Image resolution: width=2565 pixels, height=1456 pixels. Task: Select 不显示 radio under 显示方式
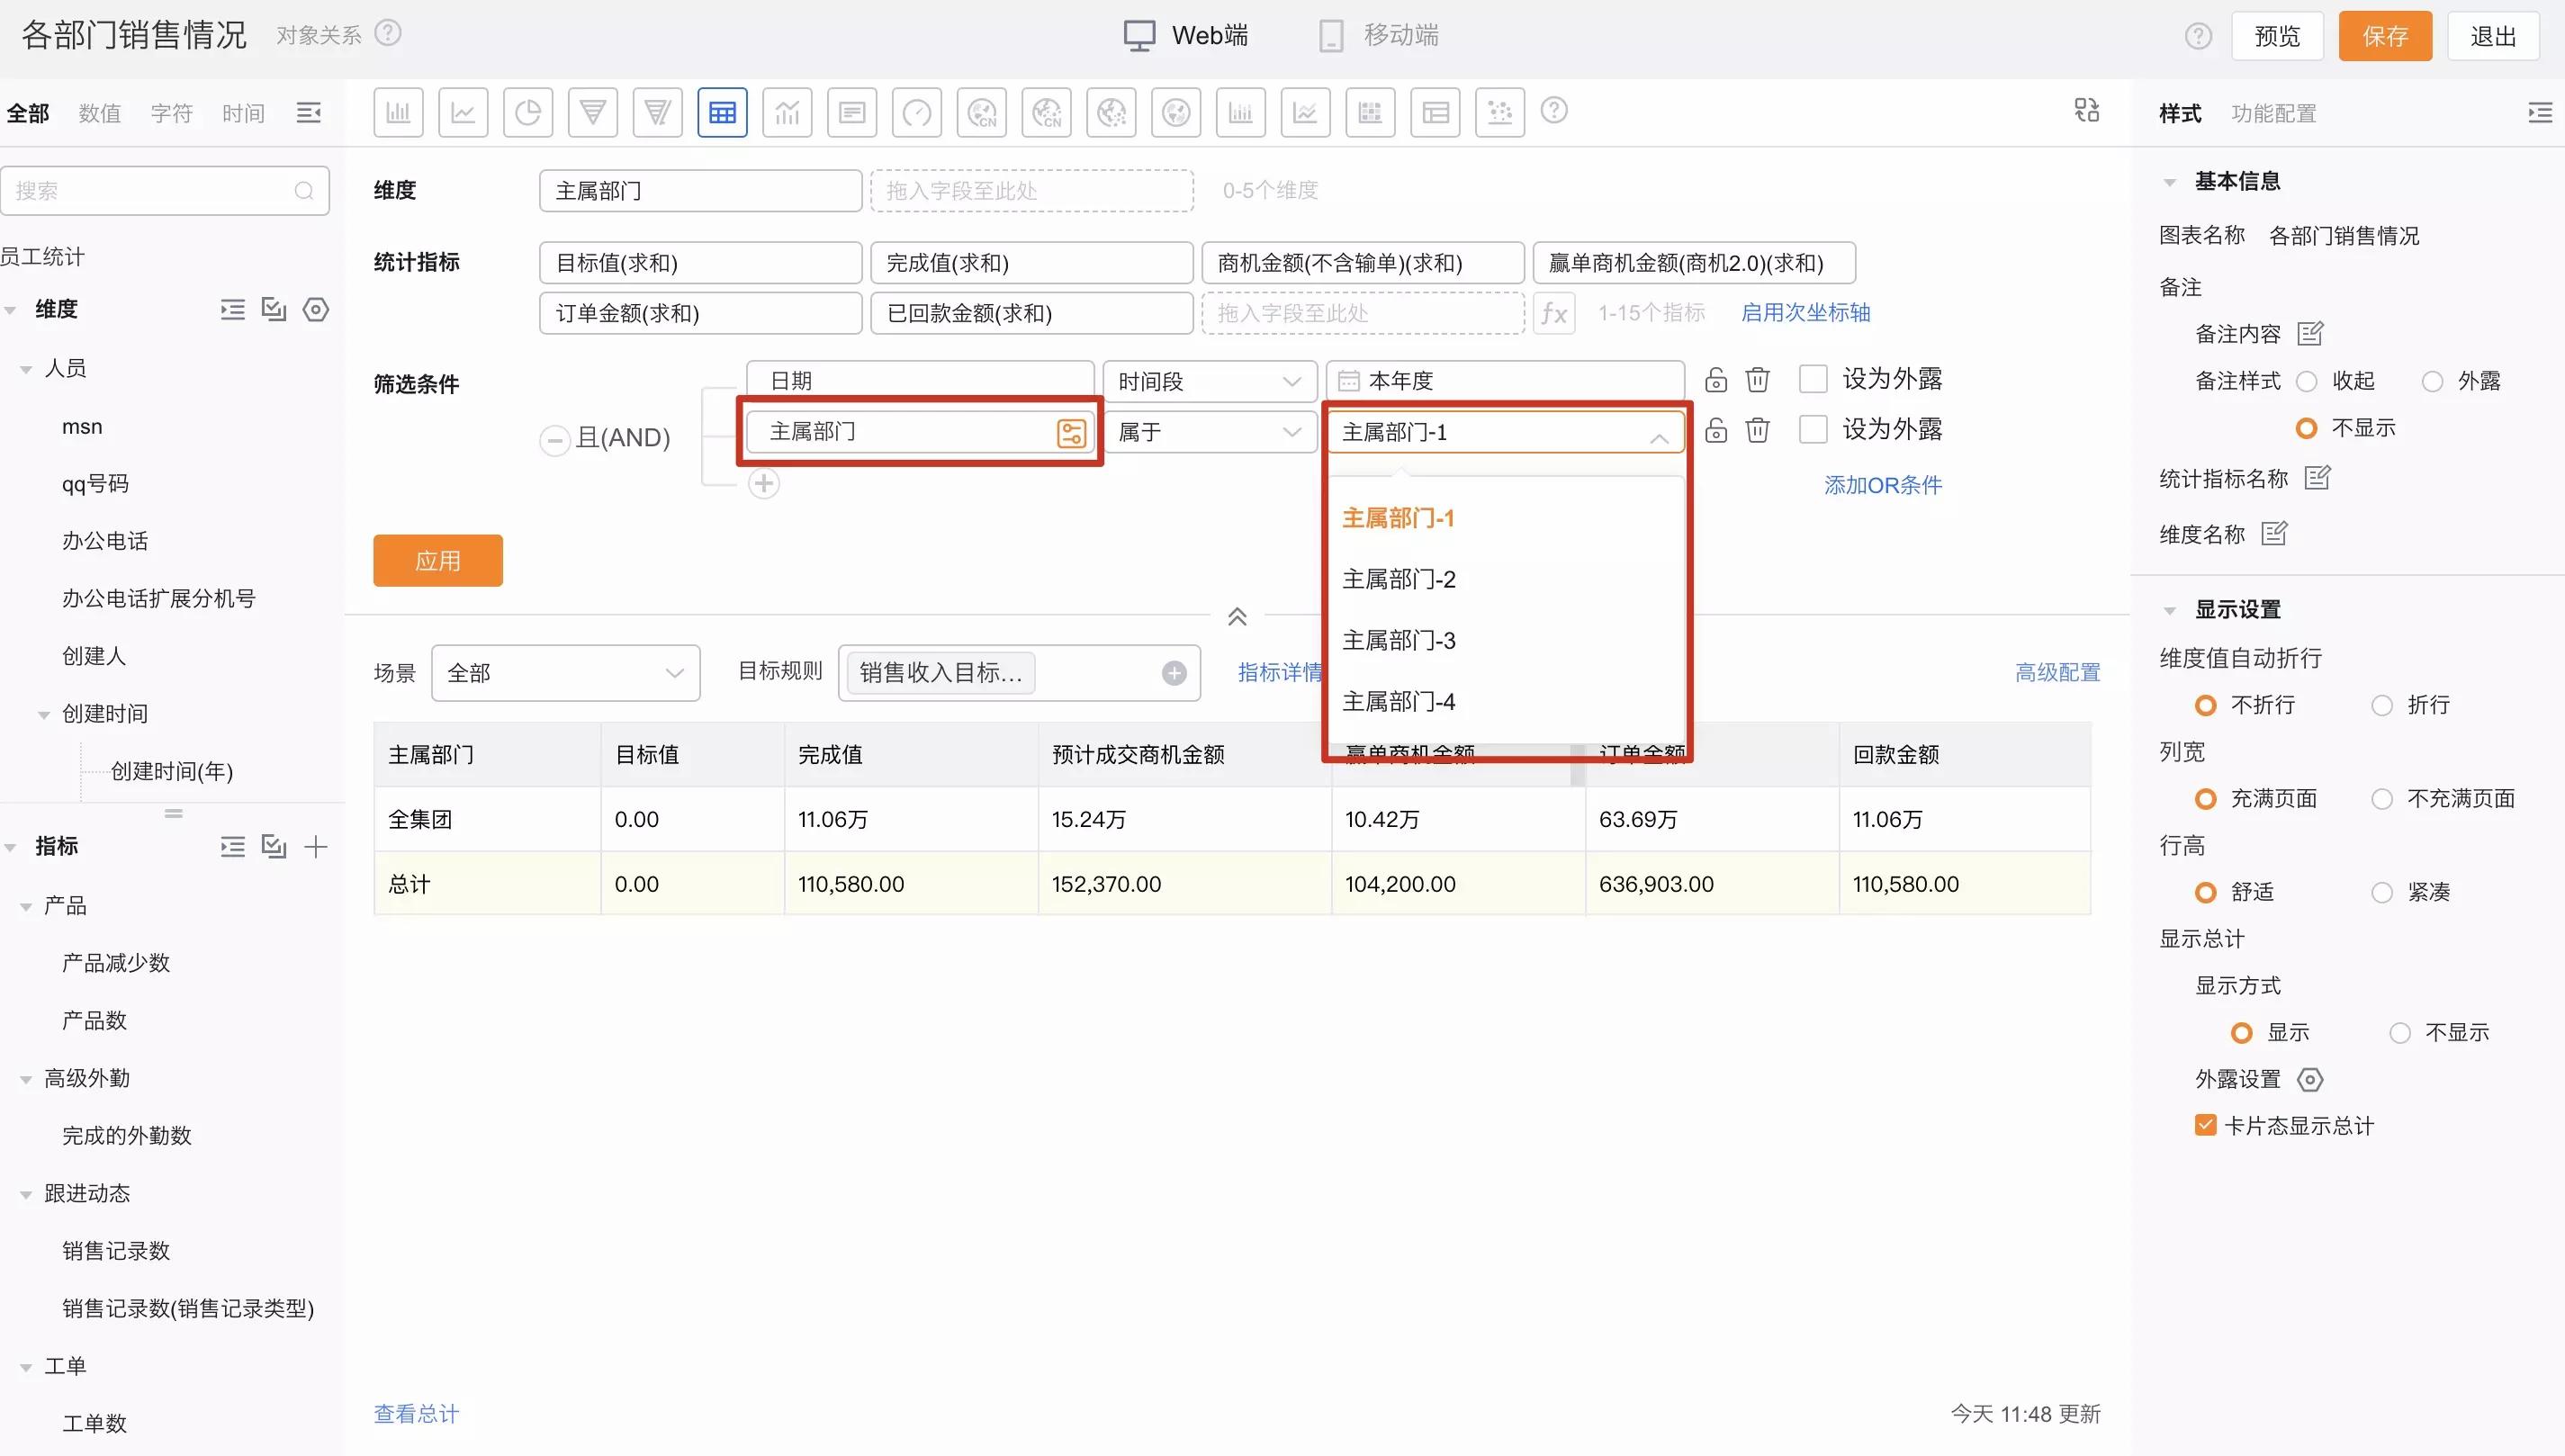[x=2400, y=1033]
